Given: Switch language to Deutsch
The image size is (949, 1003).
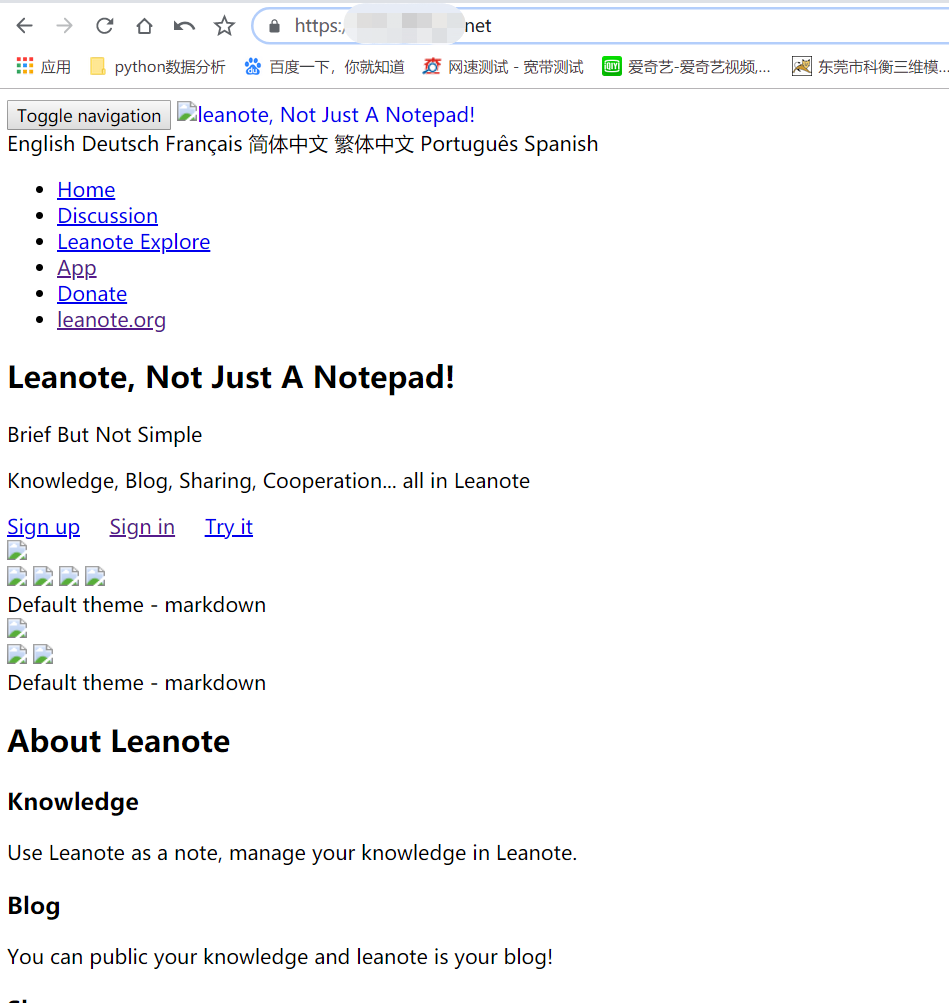Looking at the screenshot, I should tap(120, 144).
